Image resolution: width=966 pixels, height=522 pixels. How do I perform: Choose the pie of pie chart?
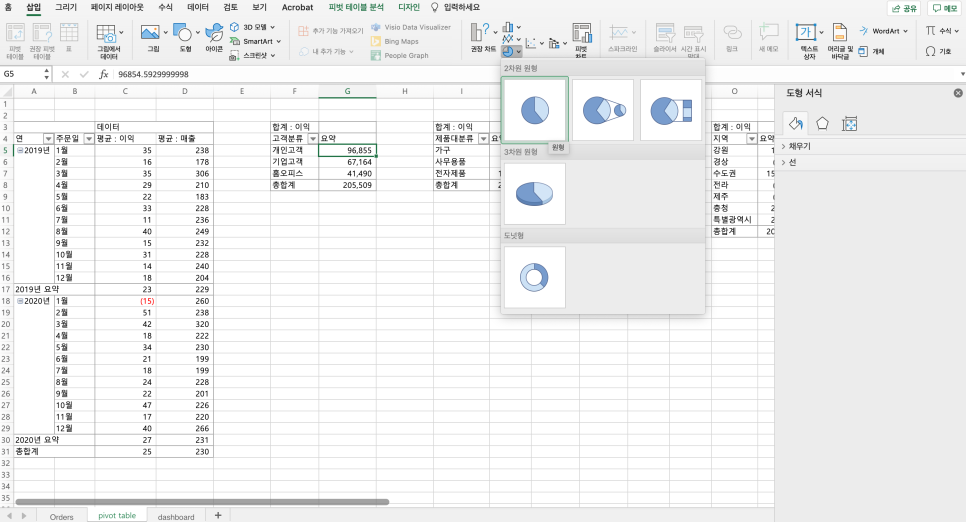603,110
